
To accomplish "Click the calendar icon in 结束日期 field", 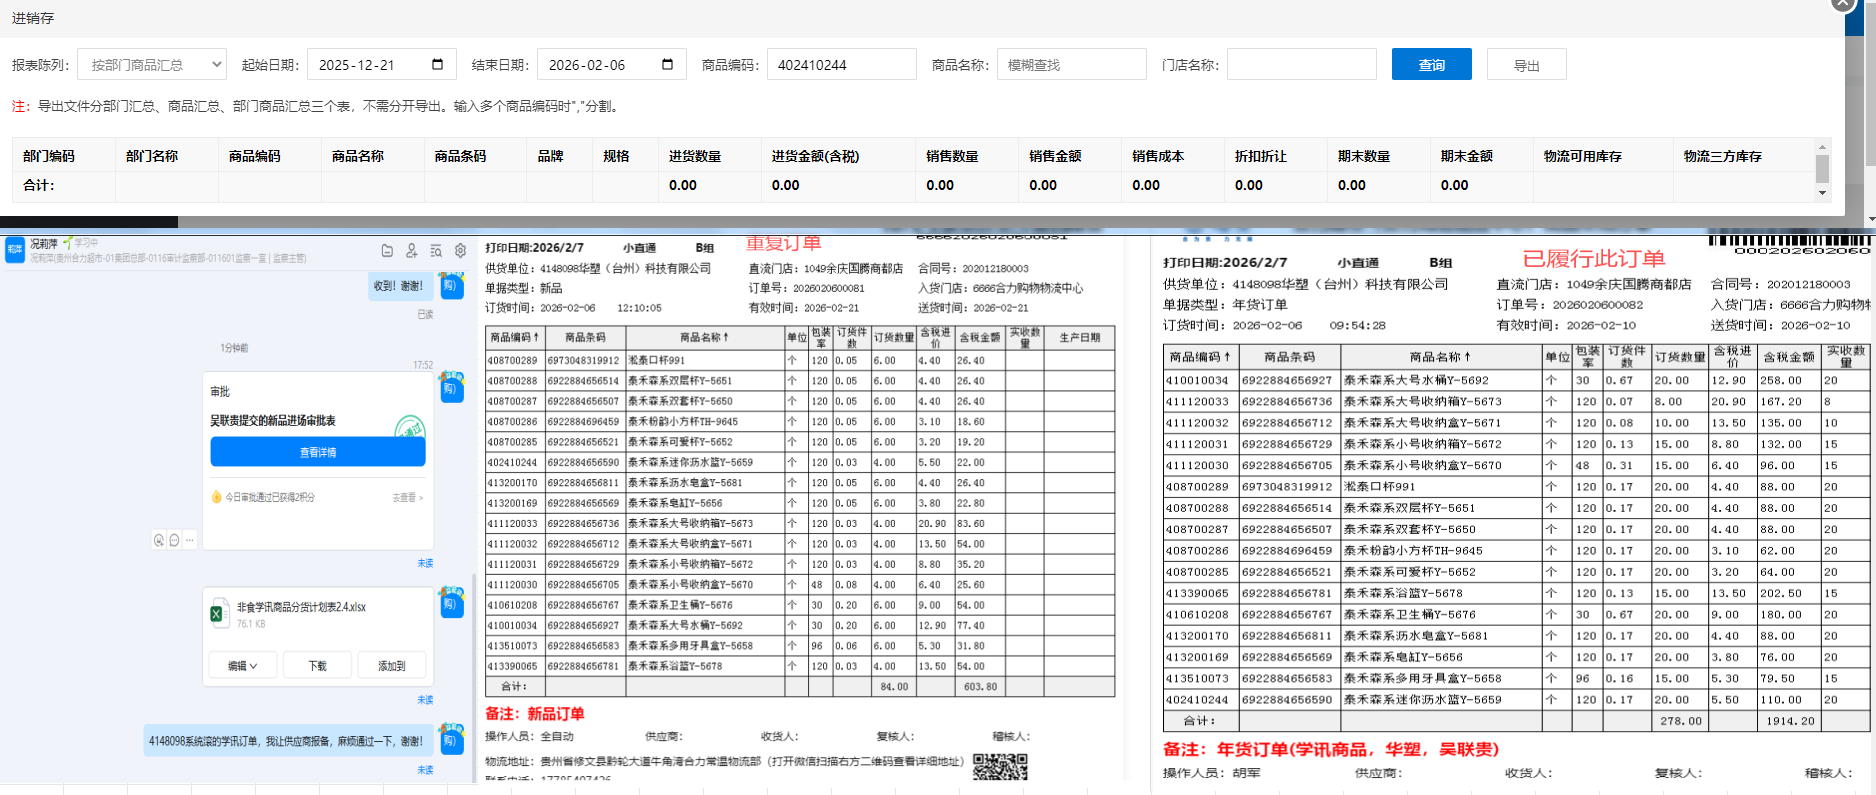I will coord(667,65).
